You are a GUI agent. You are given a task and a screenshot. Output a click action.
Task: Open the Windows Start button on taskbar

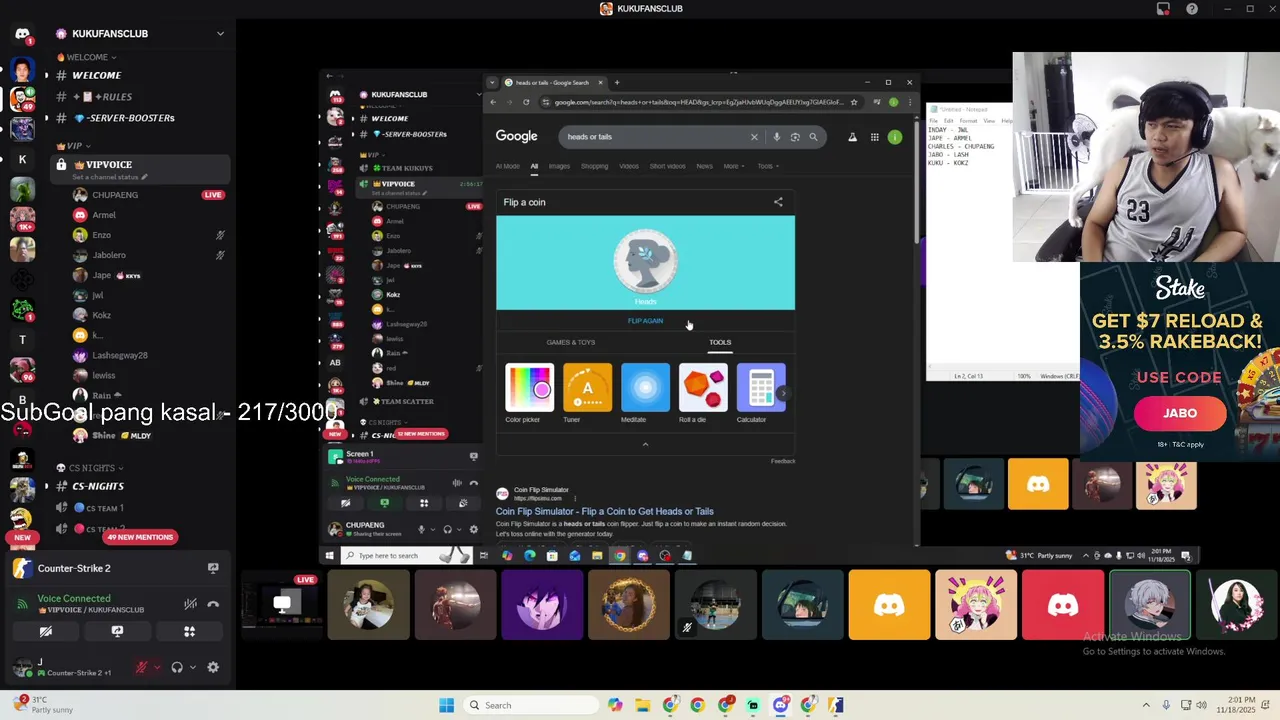[x=446, y=705]
